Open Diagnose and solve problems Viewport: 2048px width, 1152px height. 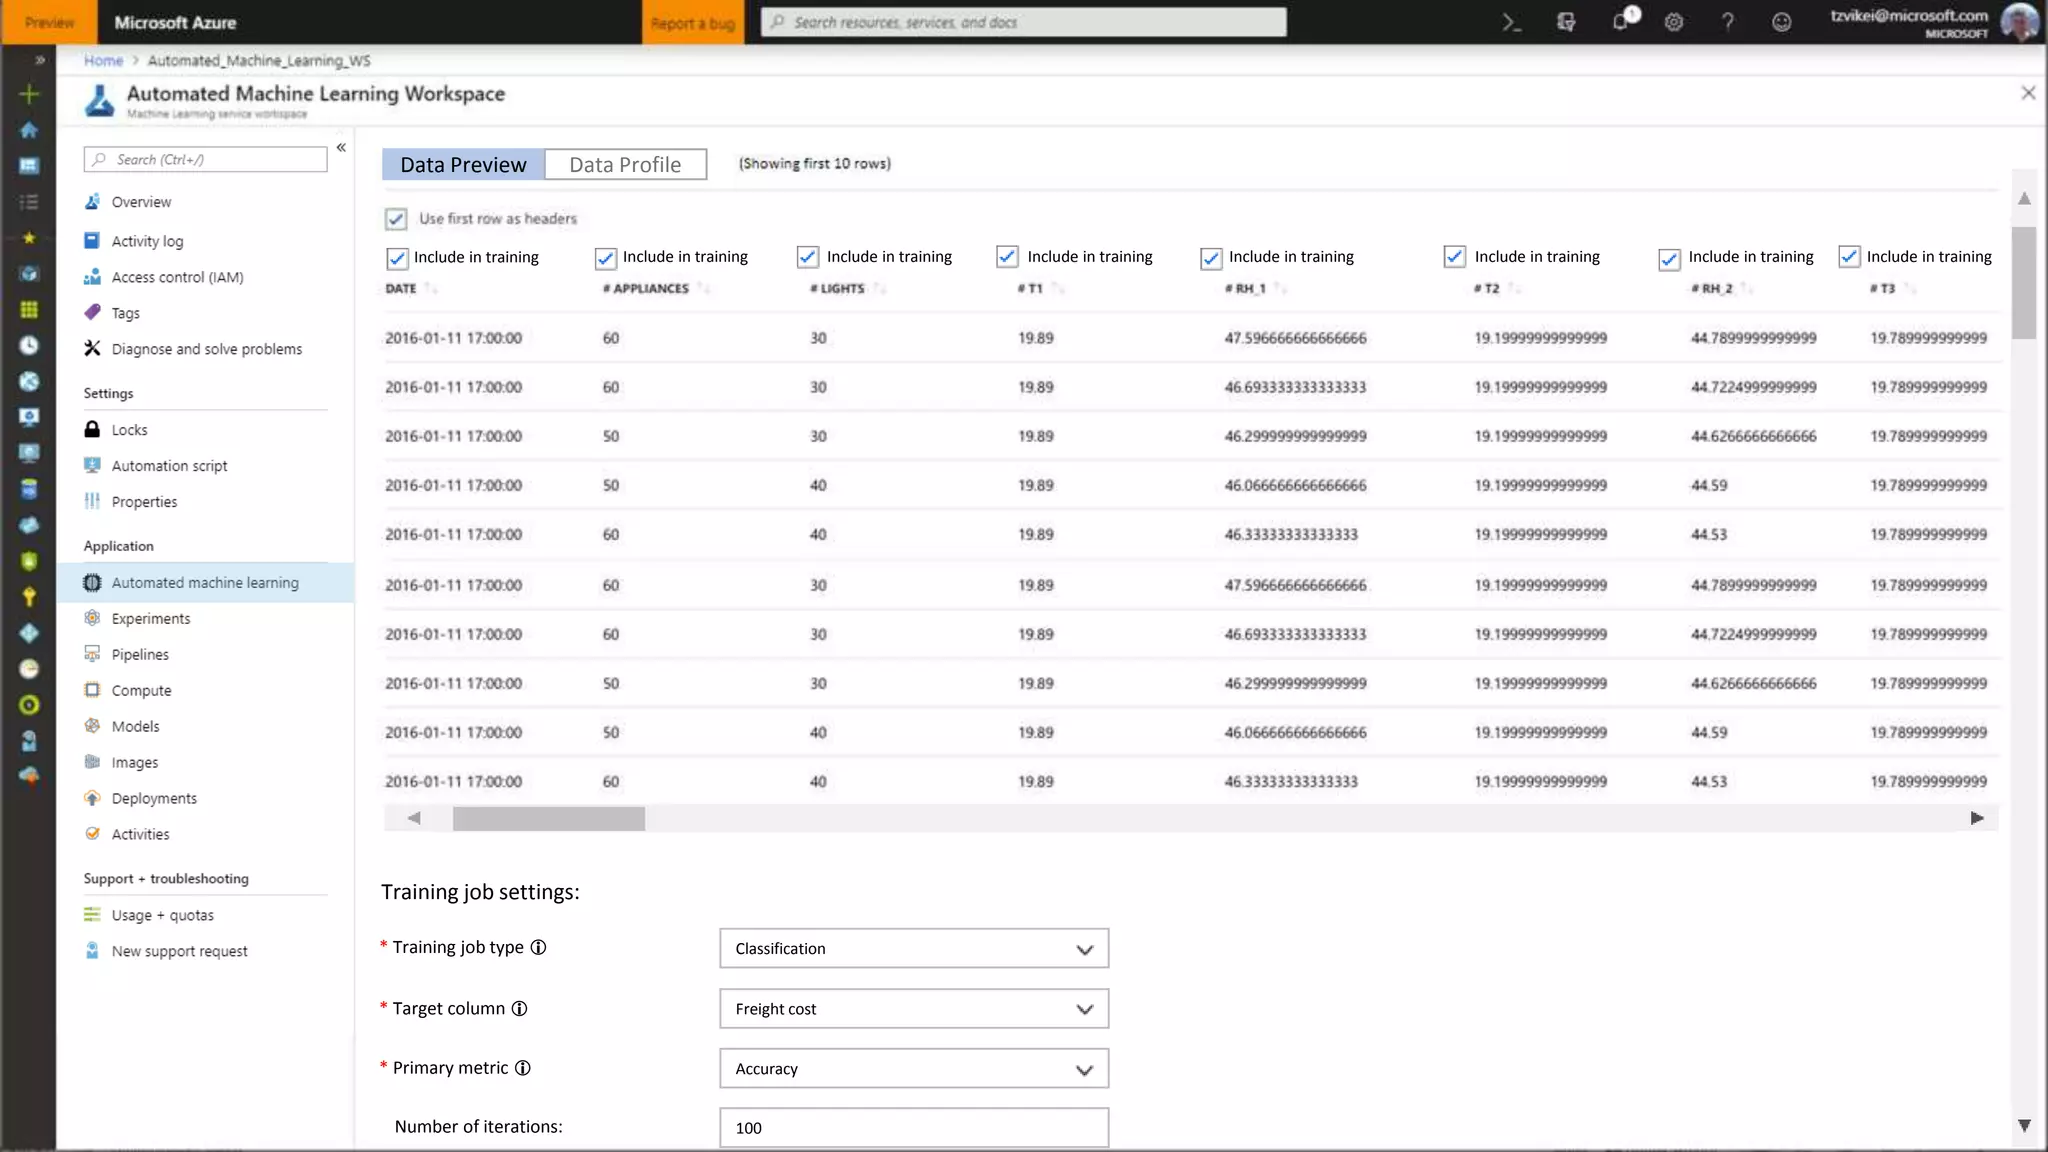(x=206, y=349)
